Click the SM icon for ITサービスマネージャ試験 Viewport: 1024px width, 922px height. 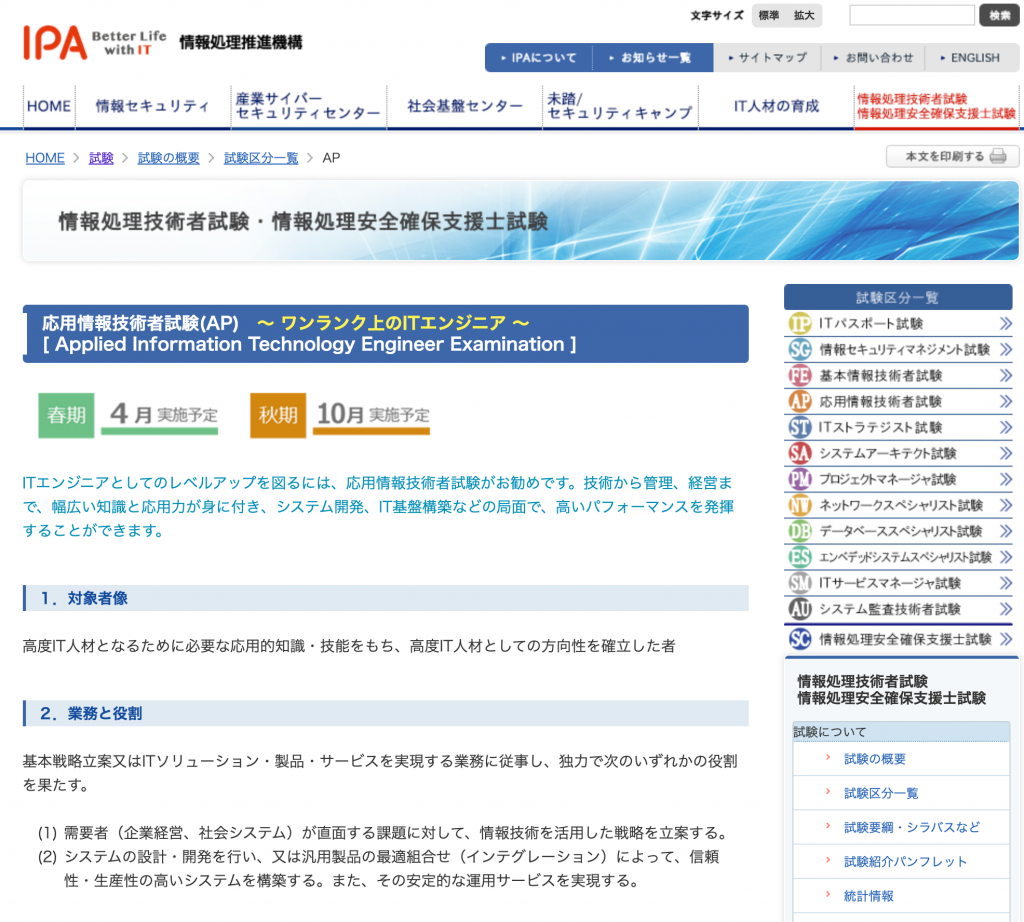pyautogui.click(x=800, y=582)
